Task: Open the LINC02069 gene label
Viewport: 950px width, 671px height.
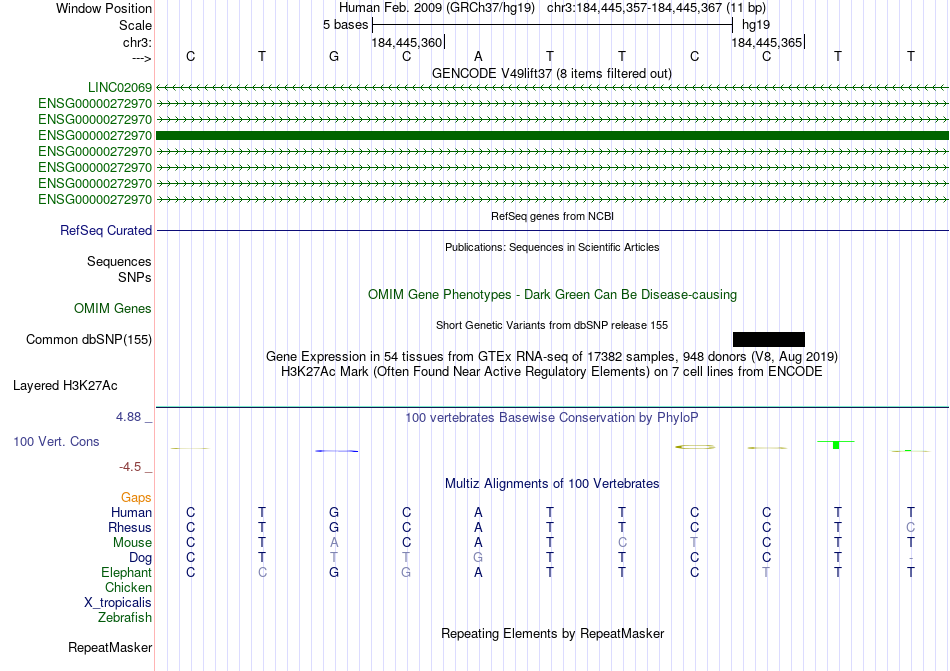Action: click(120, 88)
